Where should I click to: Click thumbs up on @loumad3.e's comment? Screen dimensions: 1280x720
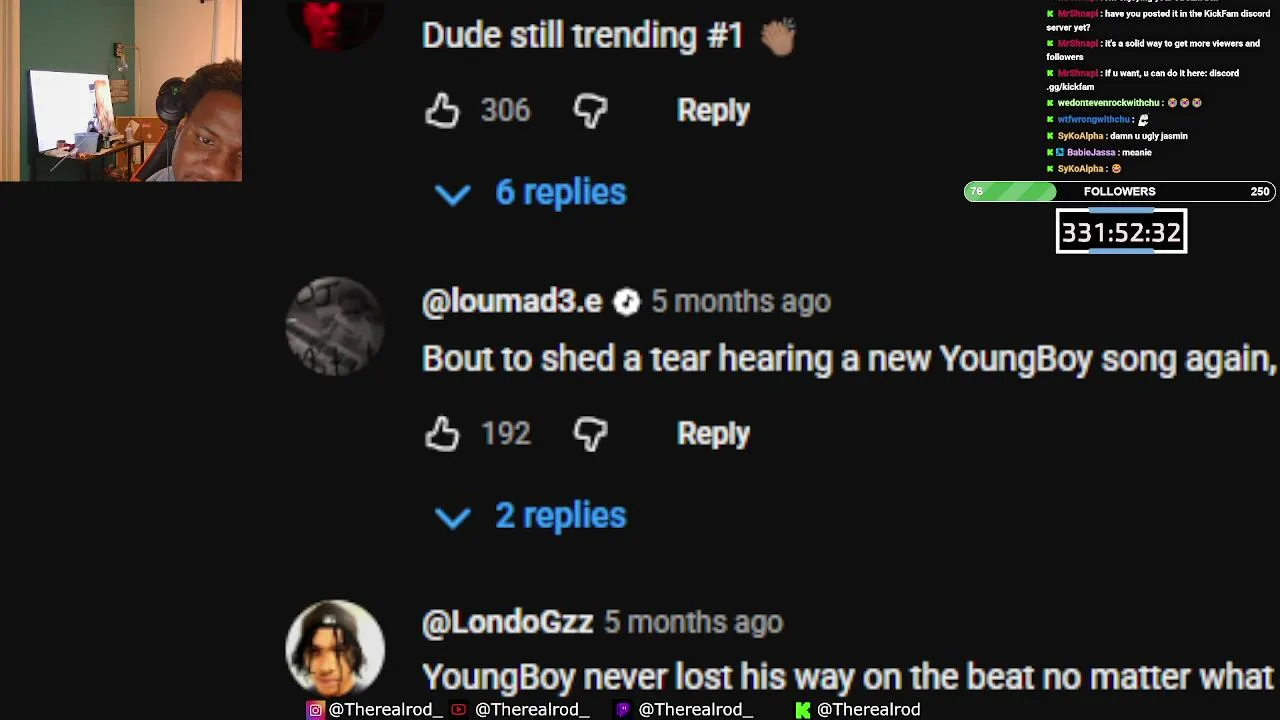(441, 433)
